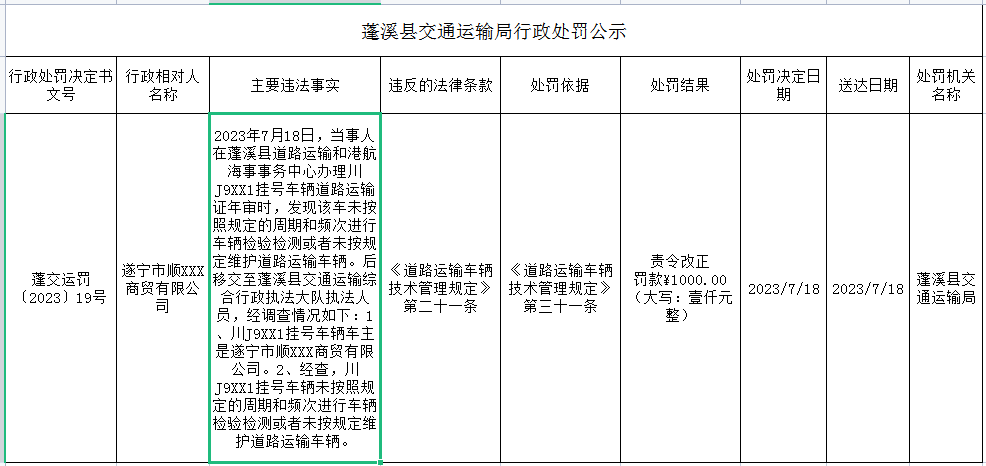The height and width of the screenshot is (466, 986).
Task: Click the date under 送达日期
Action: (867, 288)
